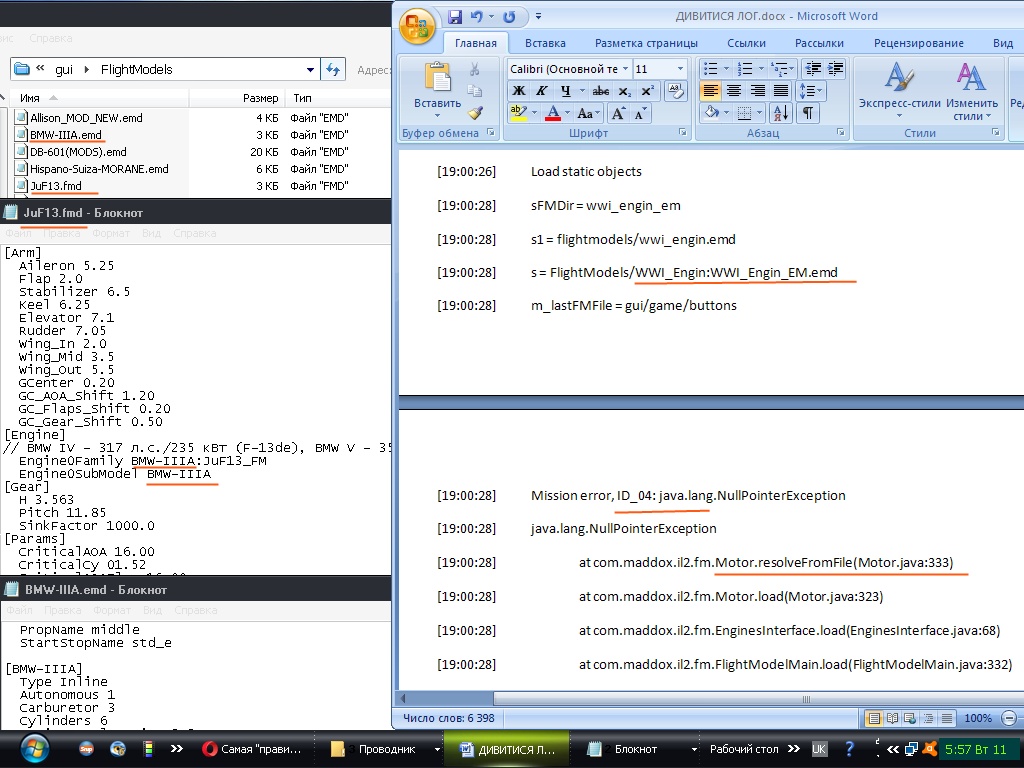
Task: Select the Format Painter brush icon
Action: click(x=475, y=113)
